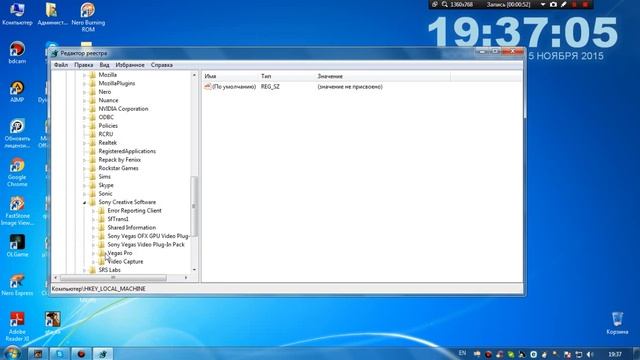Expand the Shared Information subkey
Viewport: 640px width, 360px height.
[x=93, y=228]
